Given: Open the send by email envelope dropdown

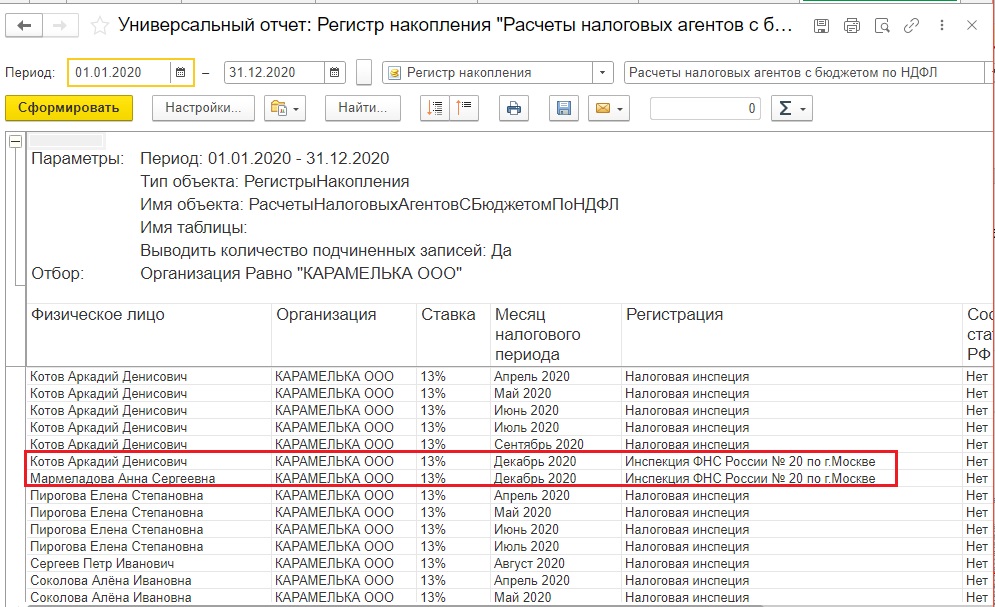Looking at the screenshot, I should tap(609, 108).
